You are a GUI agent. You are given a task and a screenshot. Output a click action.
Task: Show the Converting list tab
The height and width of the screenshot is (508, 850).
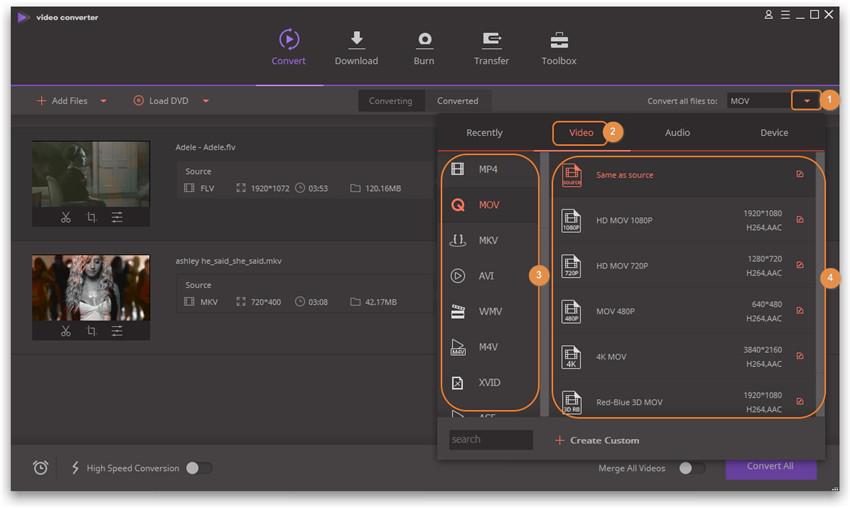[390, 101]
